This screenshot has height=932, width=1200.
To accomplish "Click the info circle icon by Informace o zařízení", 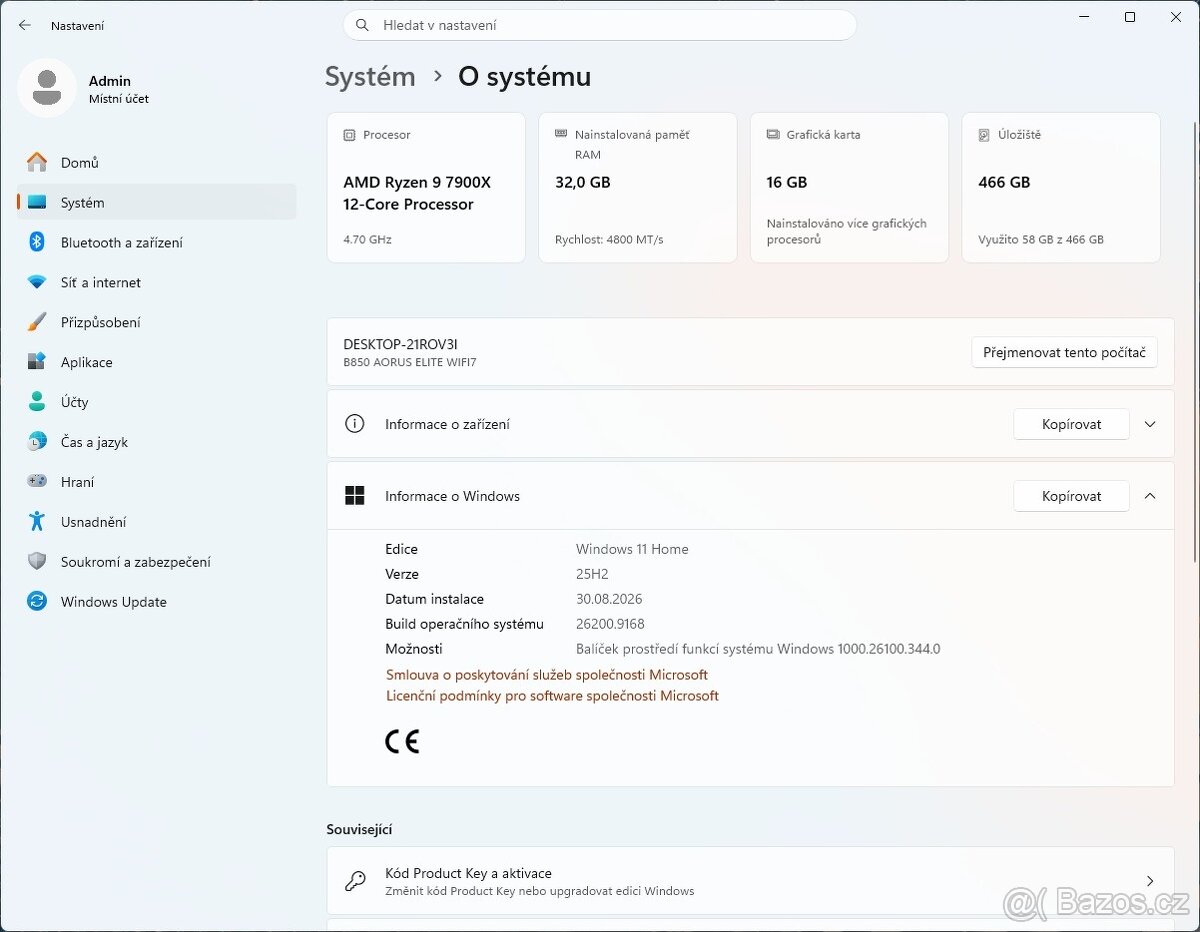I will (x=354, y=424).
